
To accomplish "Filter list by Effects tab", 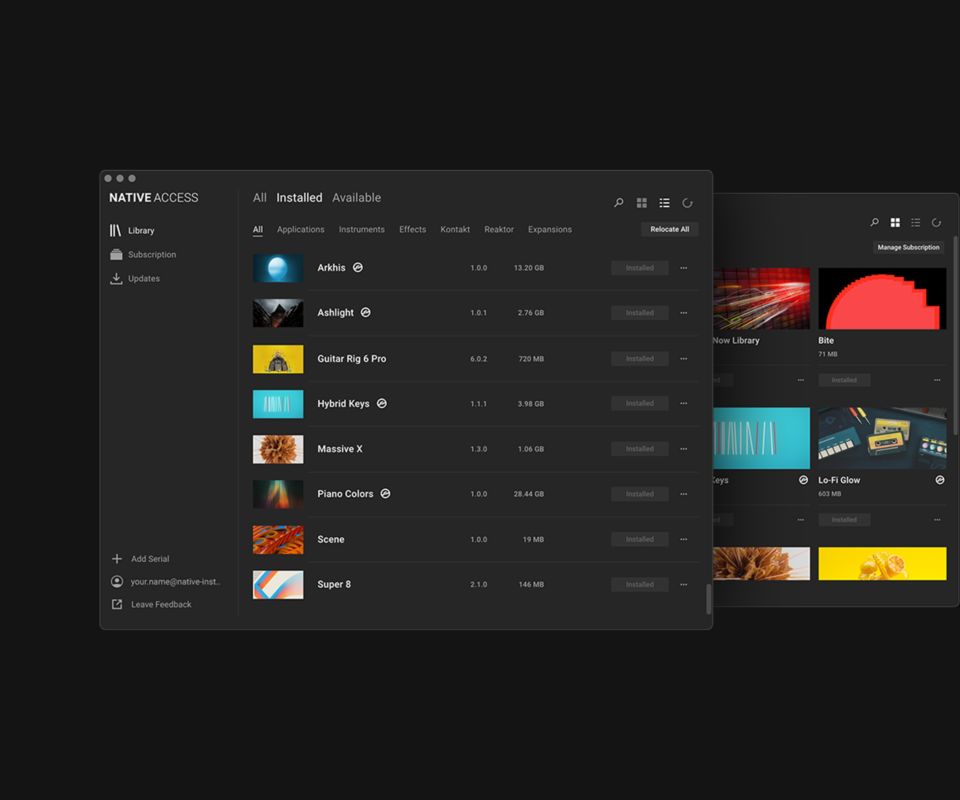I will tap(412, 230).
